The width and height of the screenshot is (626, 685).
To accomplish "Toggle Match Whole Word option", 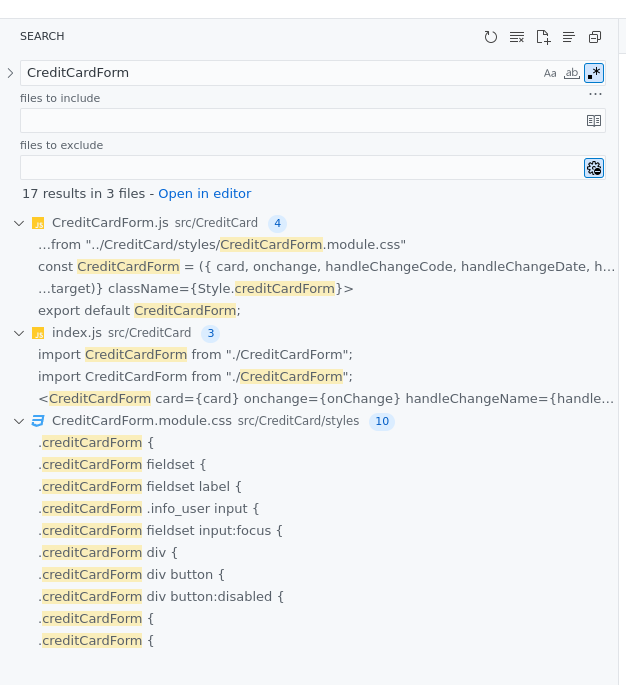I will click(572, 73).
